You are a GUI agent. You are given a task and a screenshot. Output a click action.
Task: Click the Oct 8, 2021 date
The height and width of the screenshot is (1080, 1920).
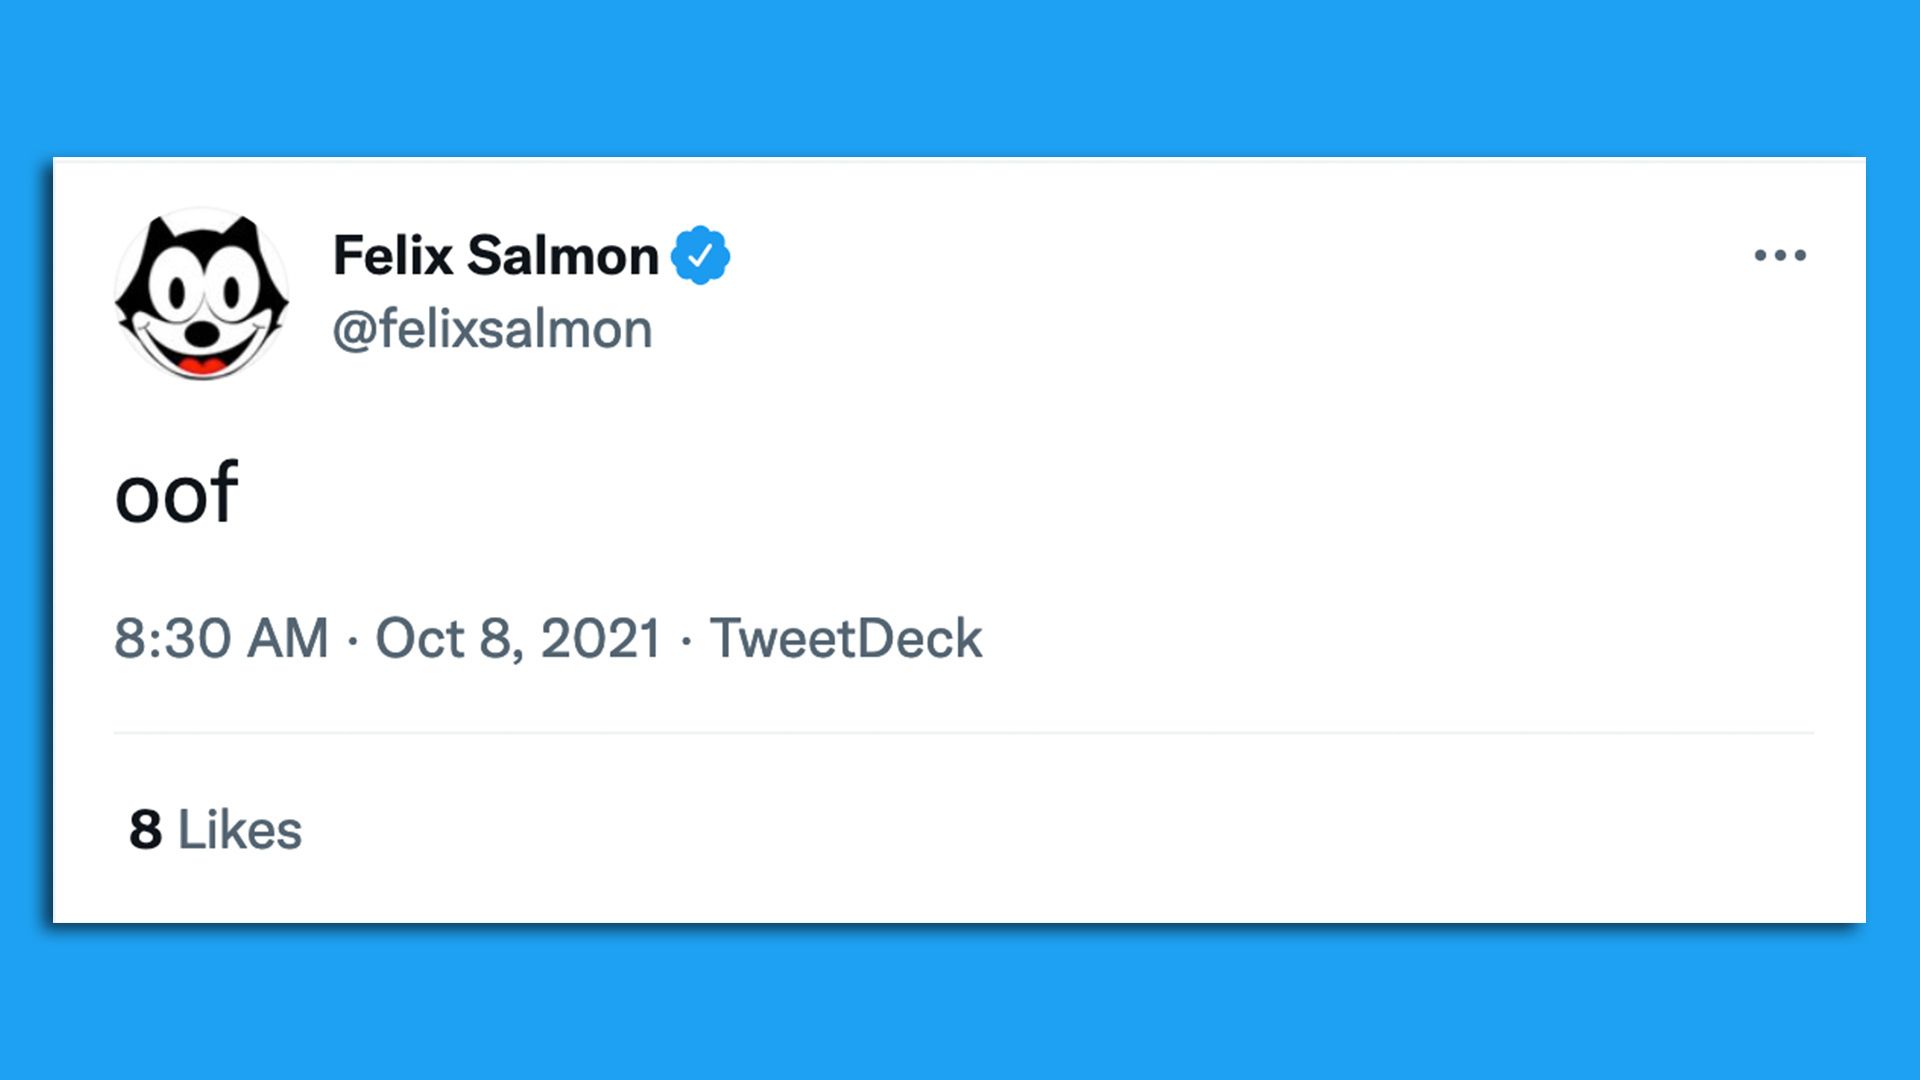pyautogui.click(x=518, y=638)
